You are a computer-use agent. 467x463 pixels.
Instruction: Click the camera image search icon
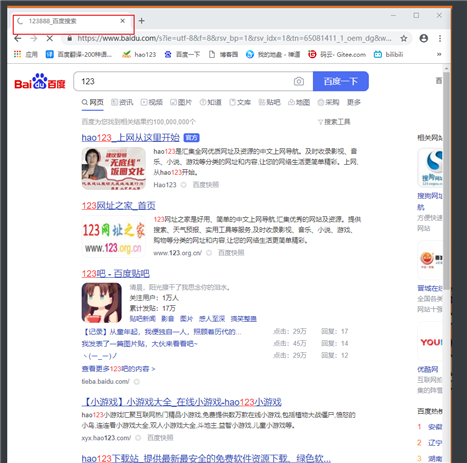click(x=299, y=81)
